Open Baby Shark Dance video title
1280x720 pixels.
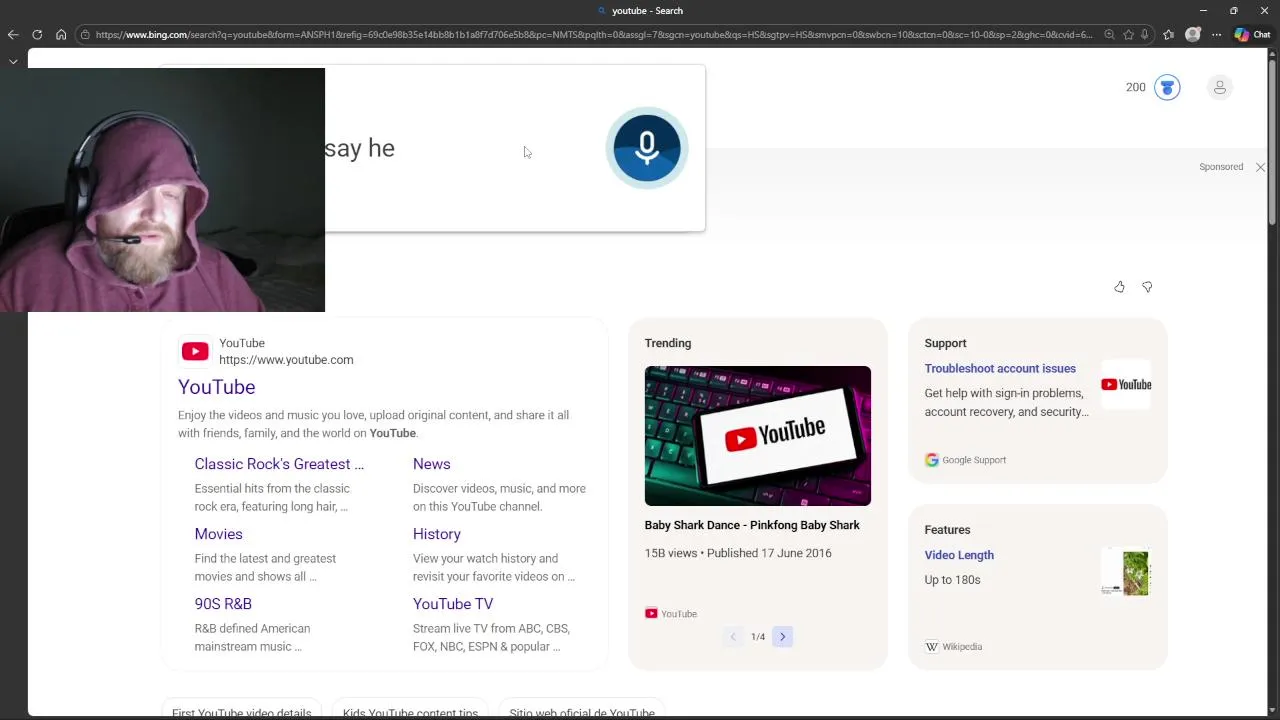[x=752, y=525]
